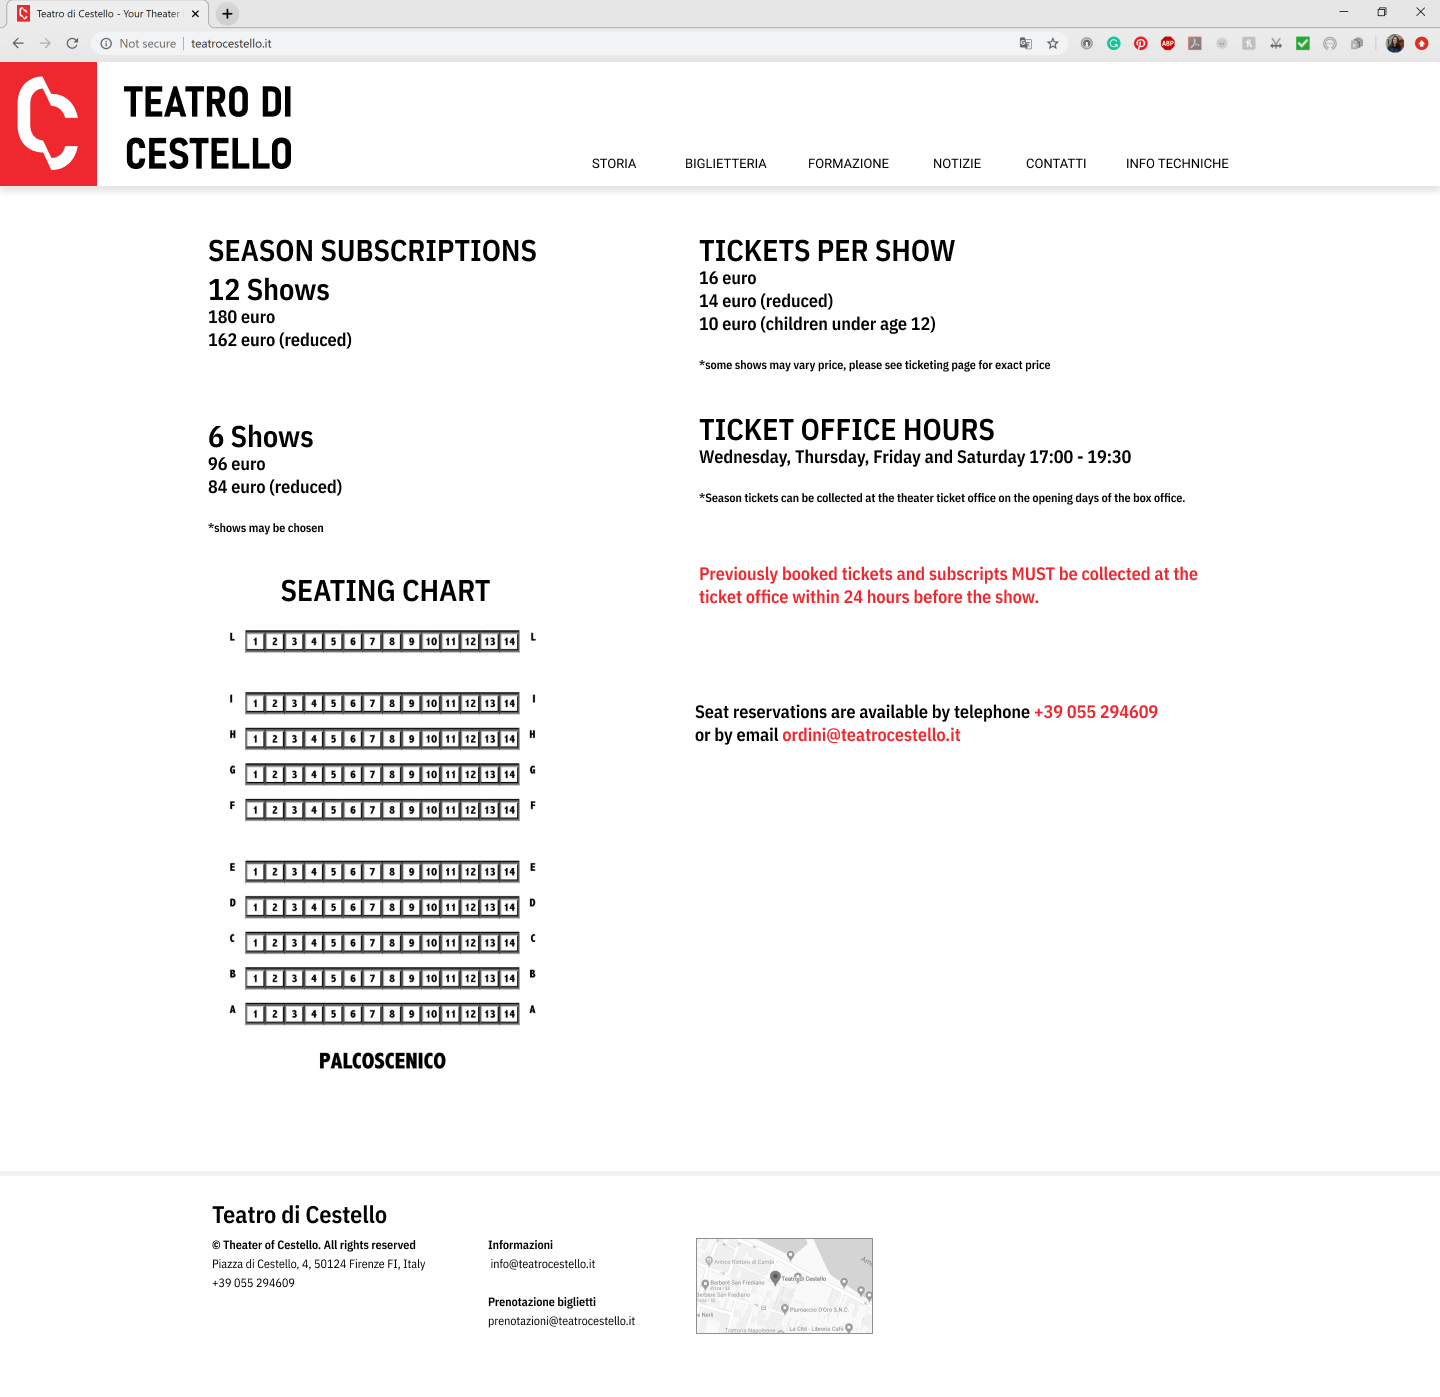Call the +39 055 294609 reservation phone link
1440x1397 pixels.
click(x=1096, y=712)
